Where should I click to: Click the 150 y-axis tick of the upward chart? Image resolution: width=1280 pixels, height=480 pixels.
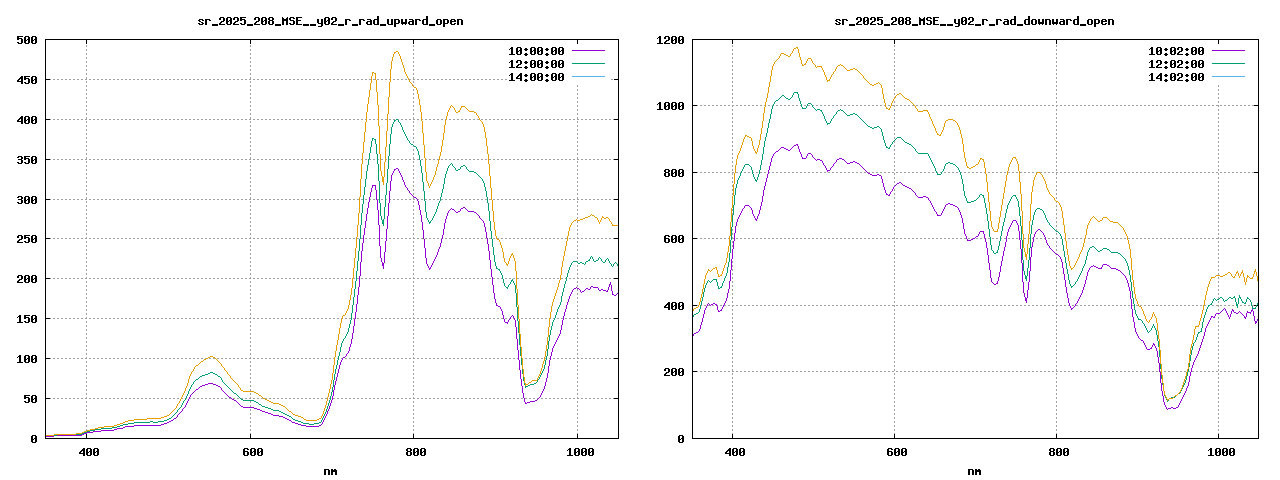coord(28,319)
